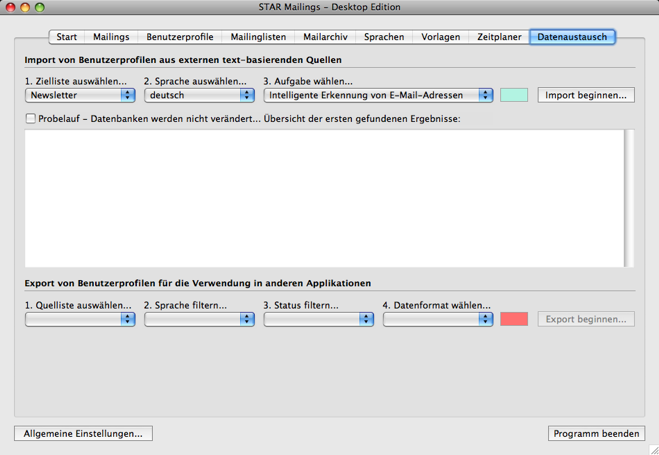Click the results area vertical scrollbar
Viewport: 659px width, 455px height.
[629, 198]
